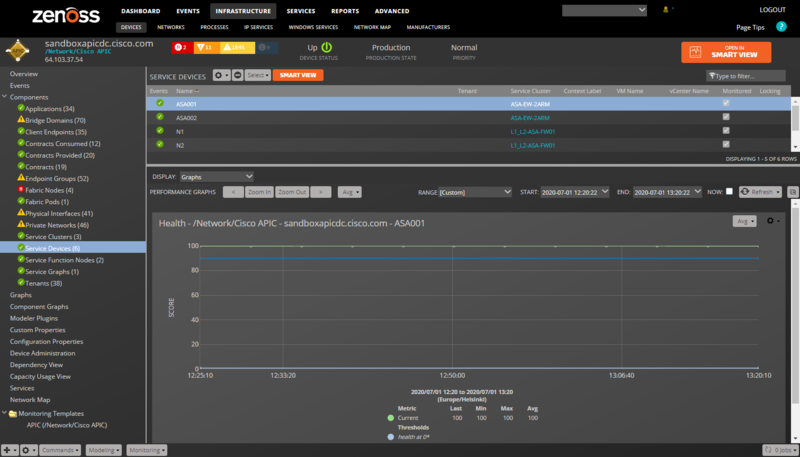The image size is (800, 457).
Task: Open the Avg dropdown in performance toolbar
Action: point(349,192)
